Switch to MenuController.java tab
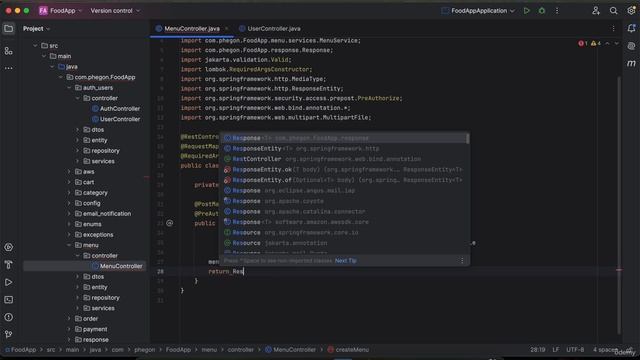The width and height of the screenshot is (640, 360). (x=191, y=29)
